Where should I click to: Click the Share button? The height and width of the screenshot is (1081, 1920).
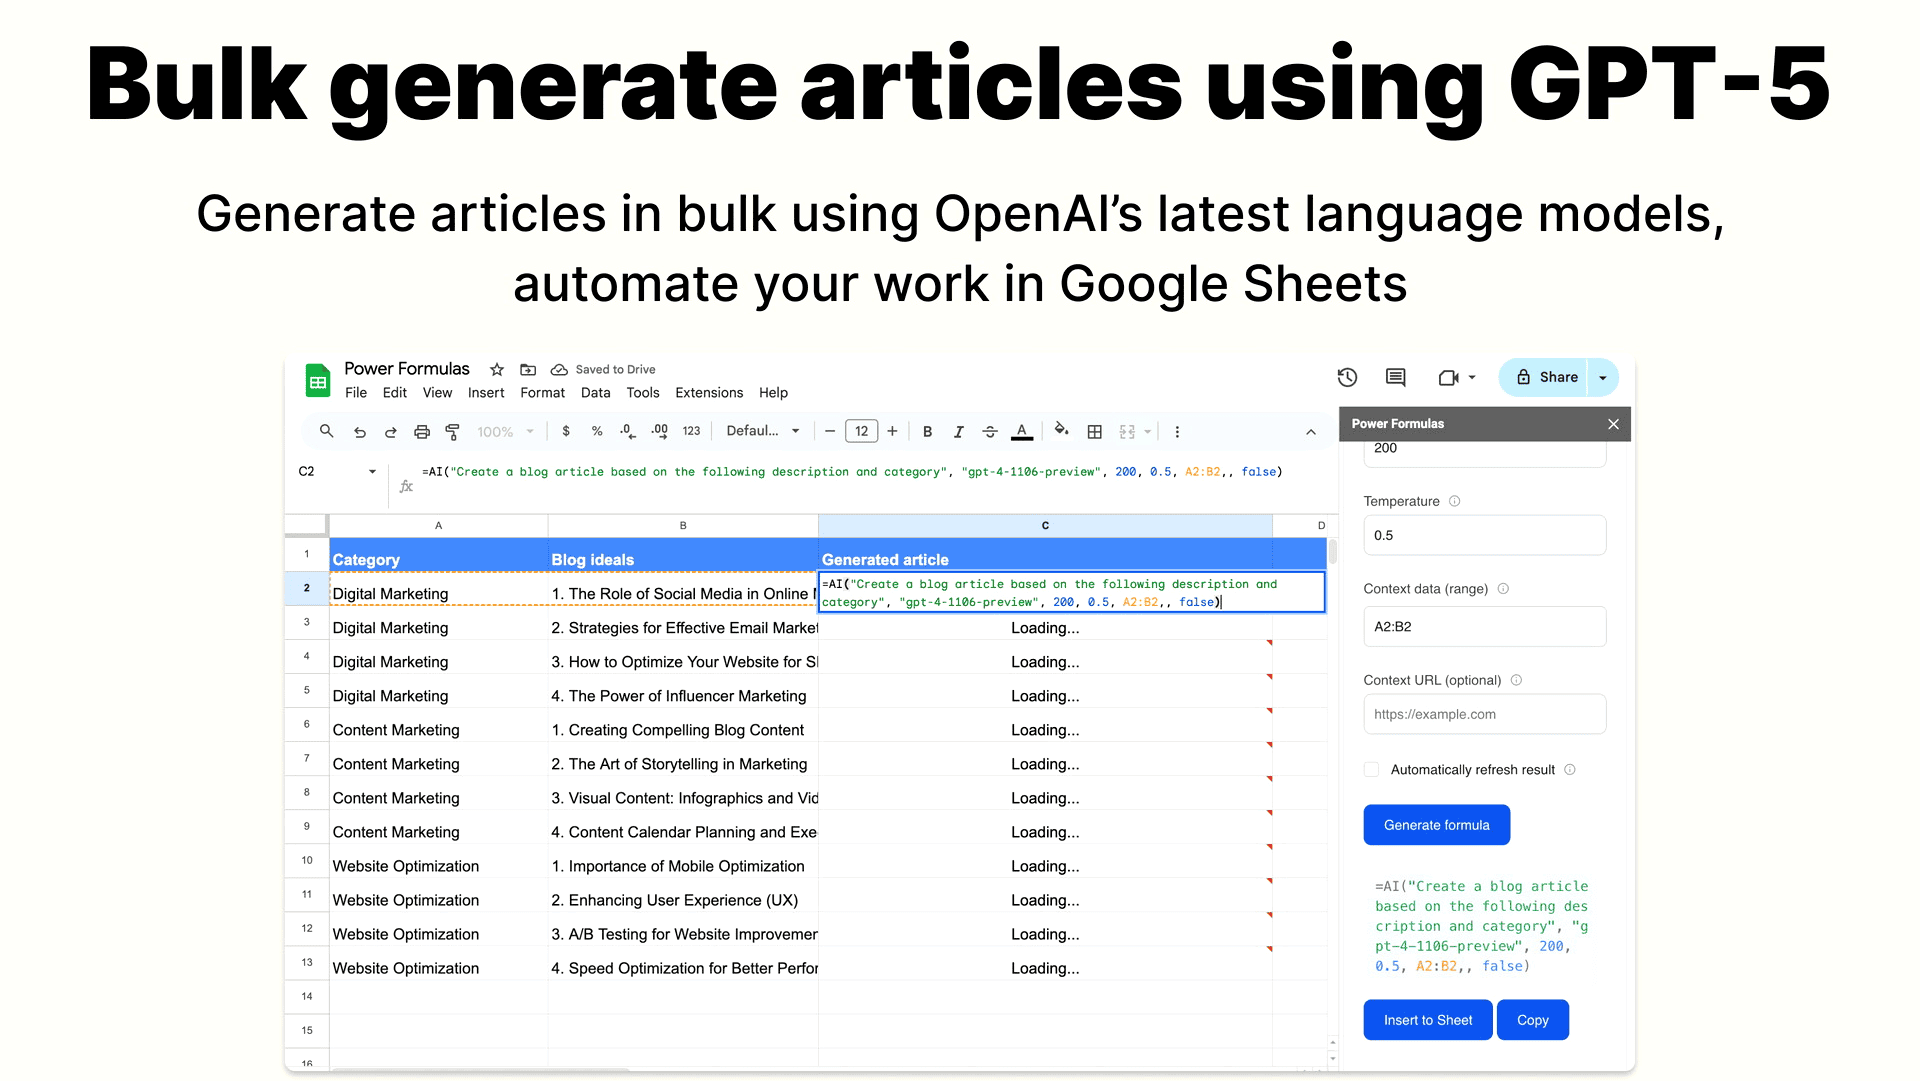[x=1545, y=377]
